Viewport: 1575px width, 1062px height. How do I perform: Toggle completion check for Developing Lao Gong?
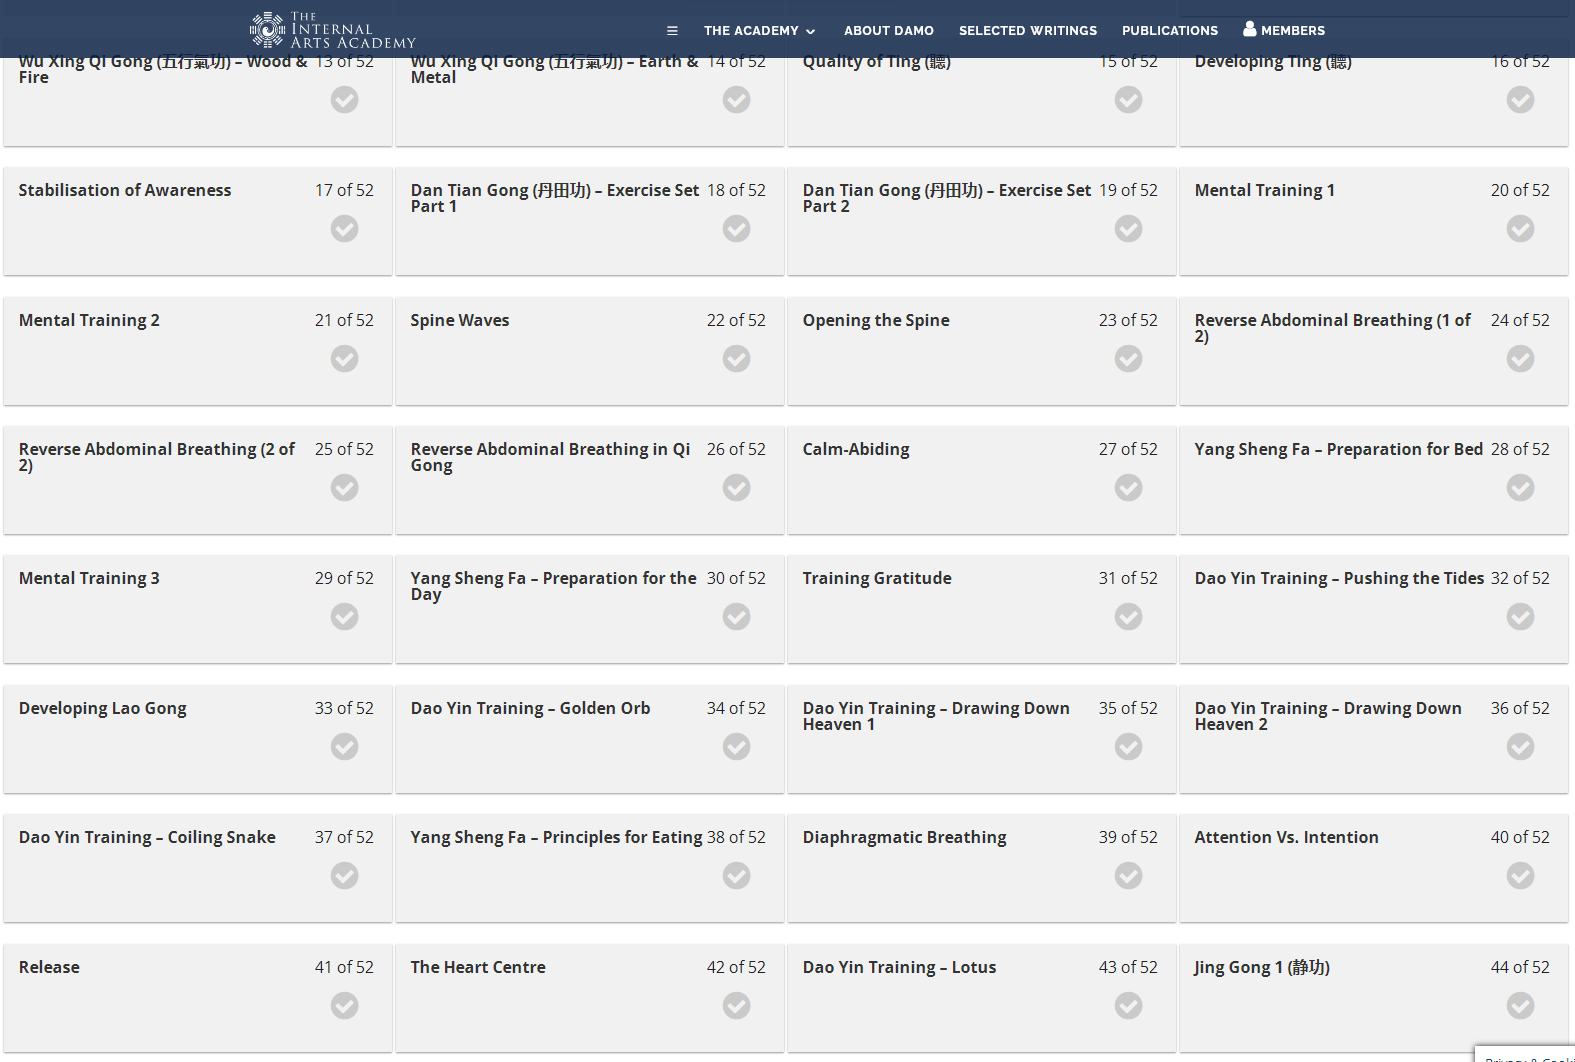click(x=345, y=746)
